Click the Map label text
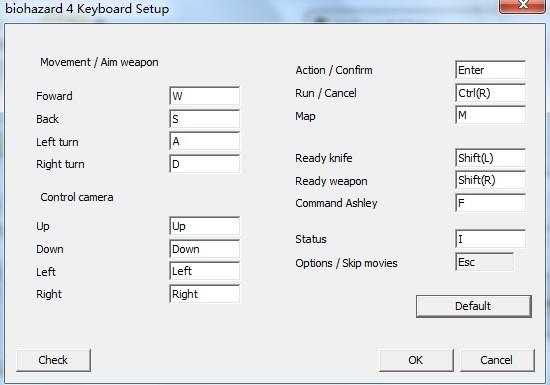The height and width of the screenshot is (385, 550). pyautogui.click(x=305, y=116)
